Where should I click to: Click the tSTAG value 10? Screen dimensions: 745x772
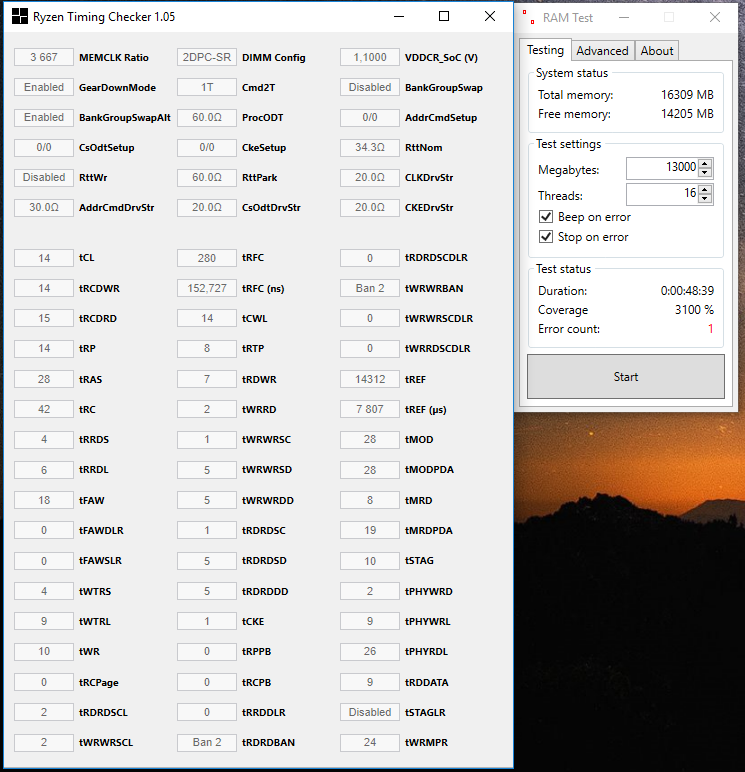point(370,561)
